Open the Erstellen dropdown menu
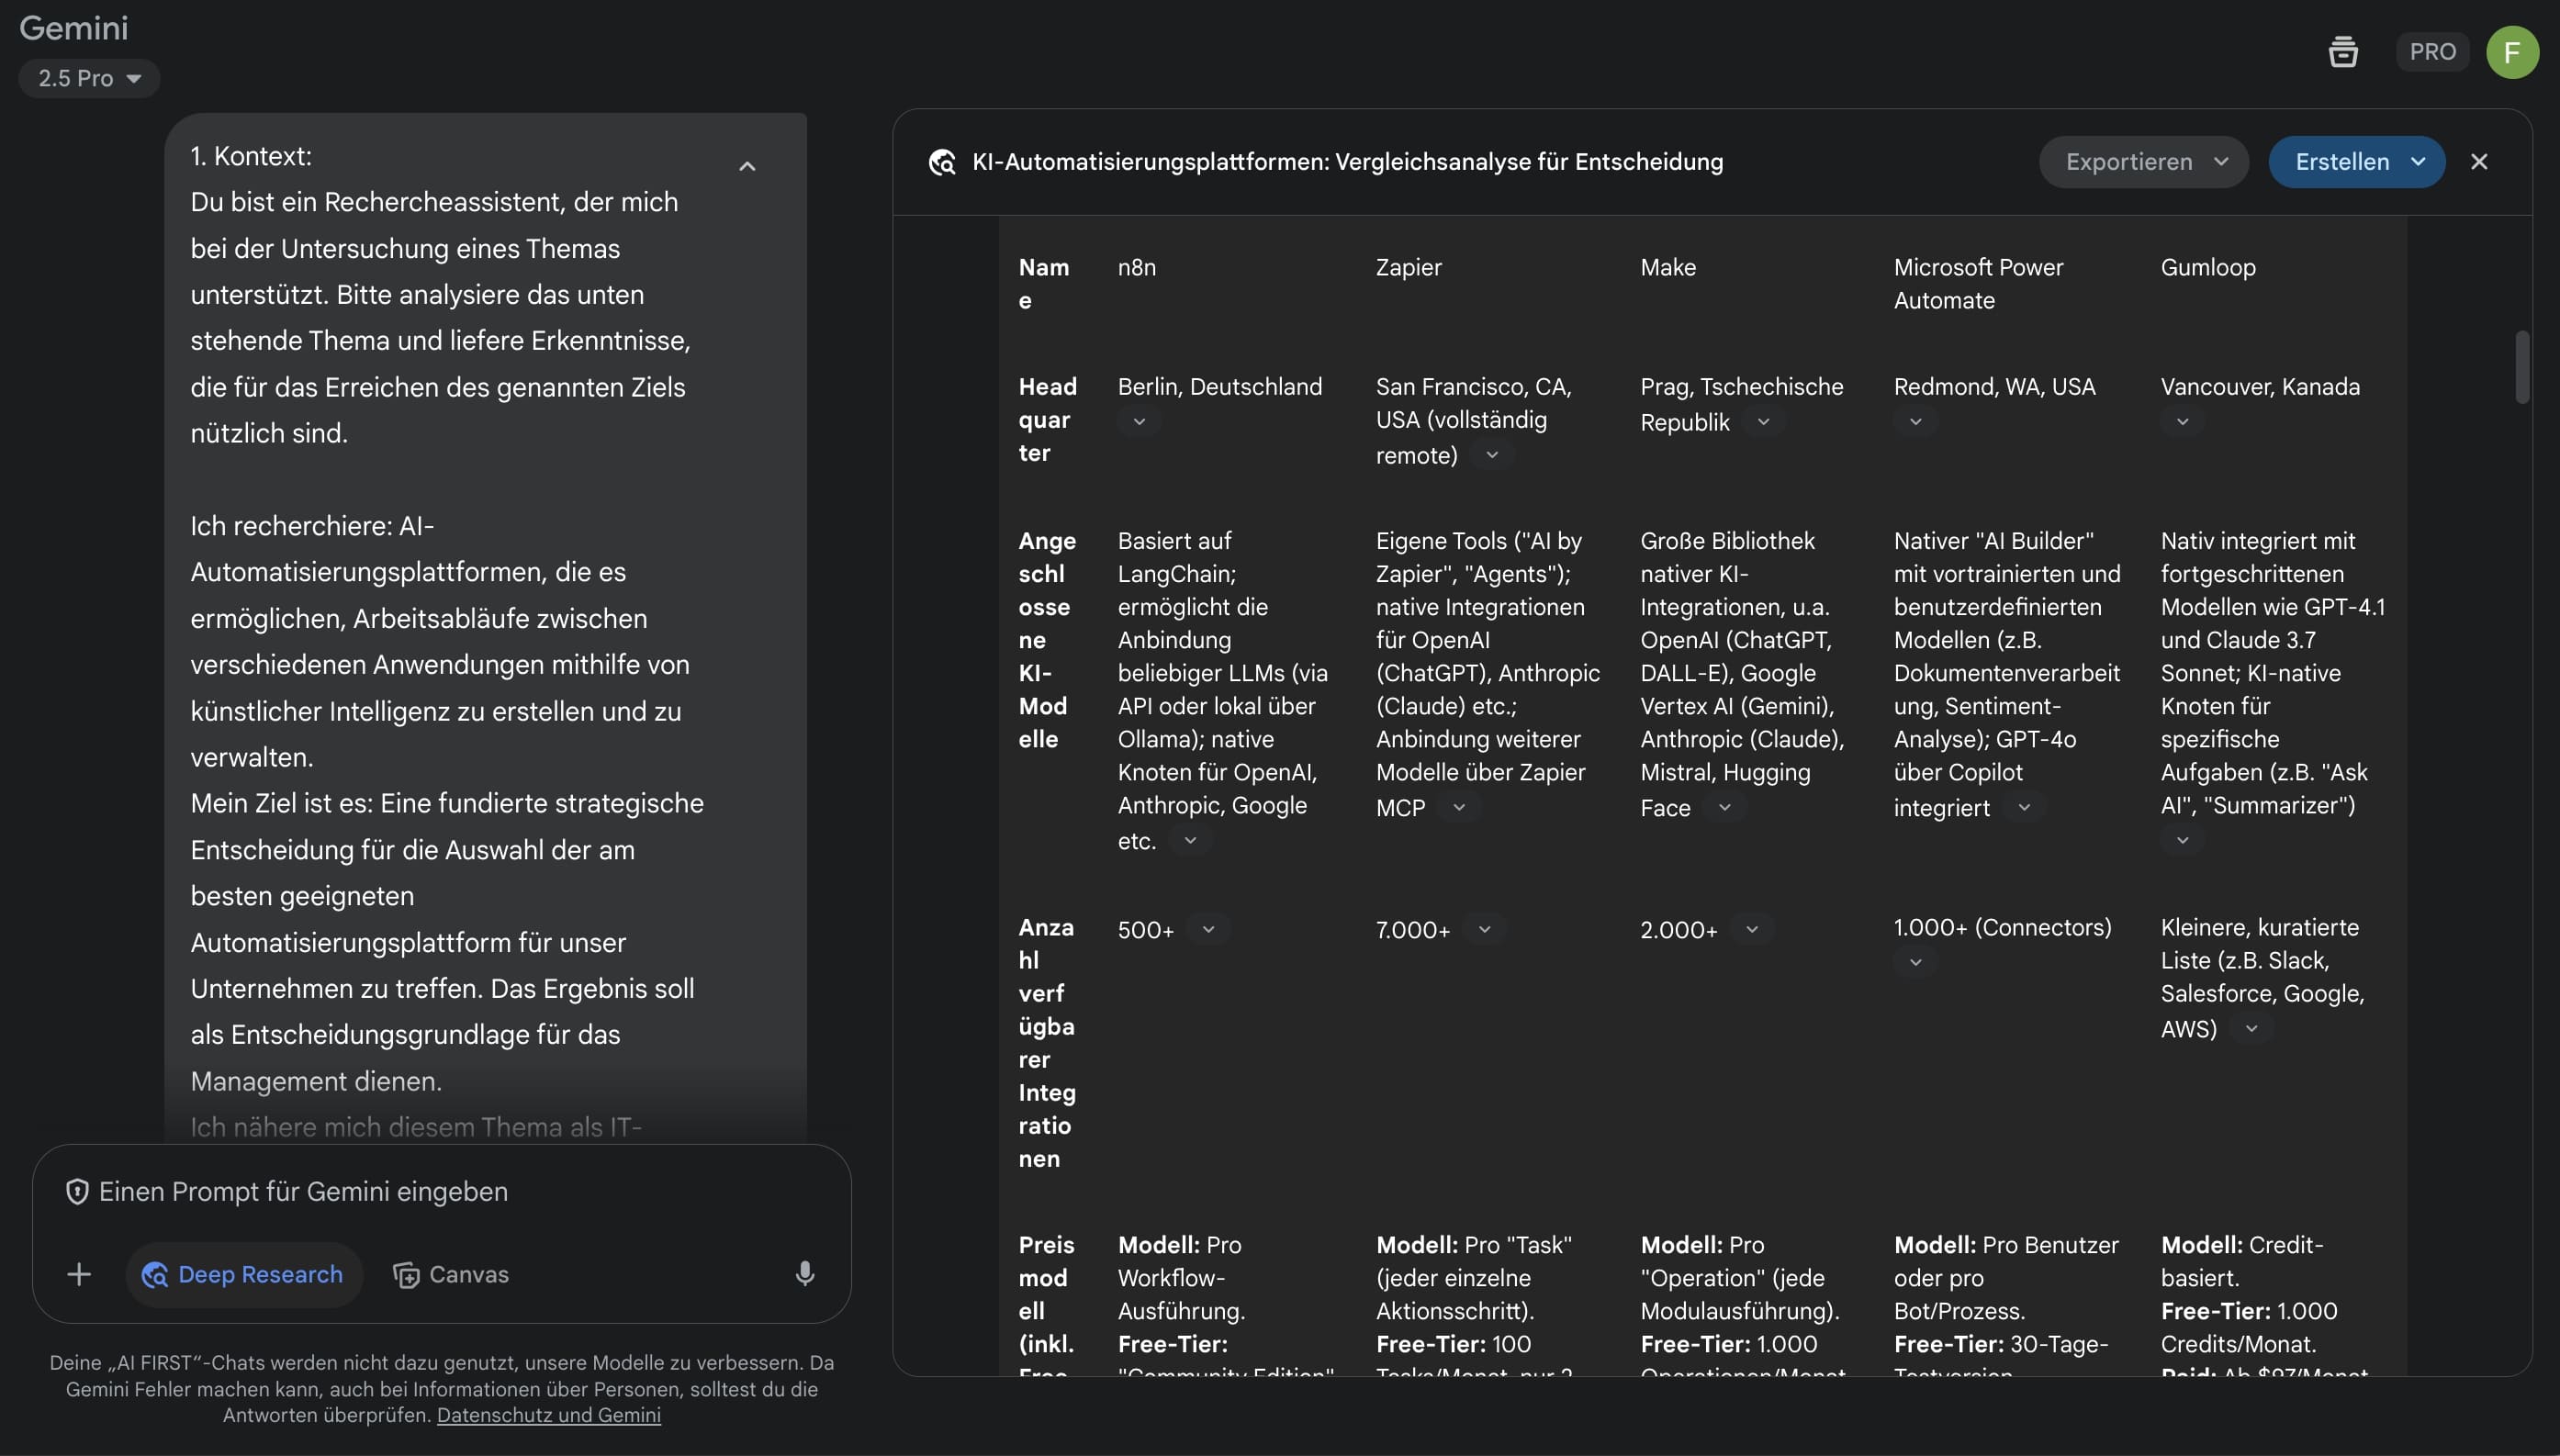 tap(2356, 162)
